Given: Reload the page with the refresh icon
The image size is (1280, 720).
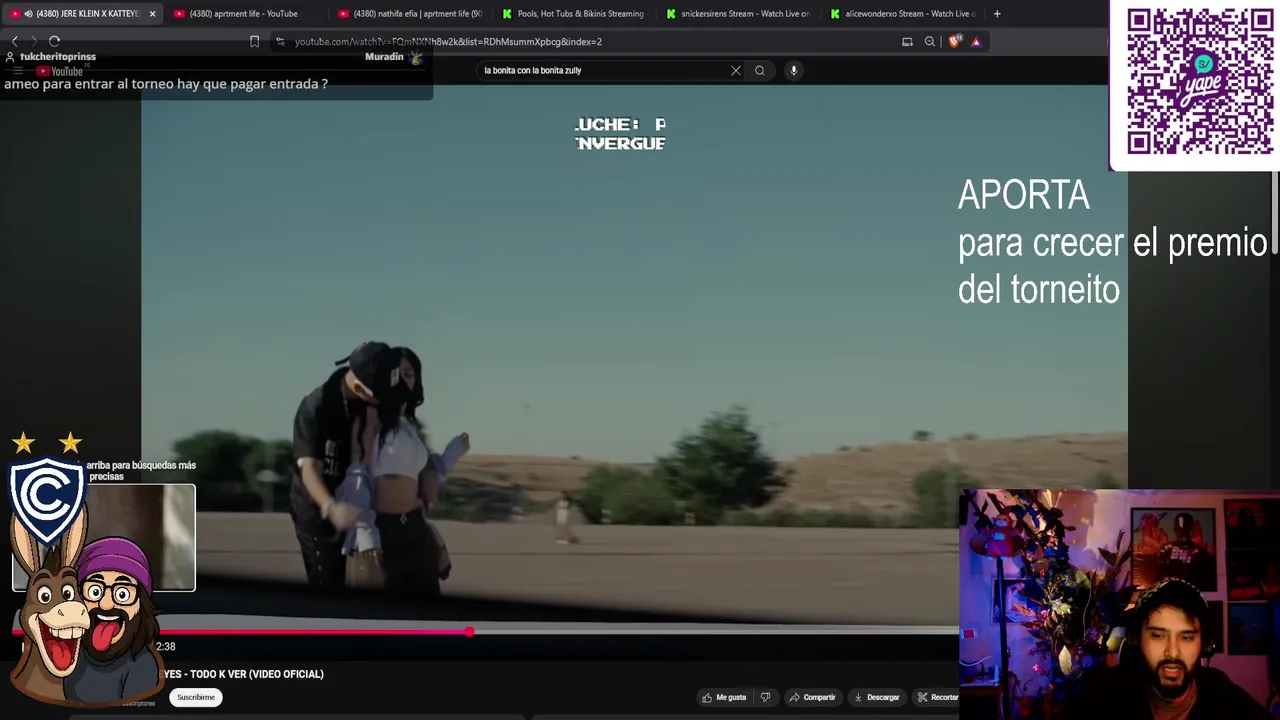Looking at the screenshot, I should (x=54, y=41).
